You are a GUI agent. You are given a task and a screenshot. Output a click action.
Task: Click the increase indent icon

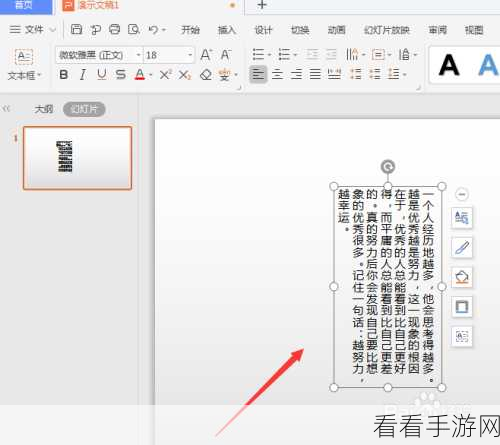click(331, 54)
